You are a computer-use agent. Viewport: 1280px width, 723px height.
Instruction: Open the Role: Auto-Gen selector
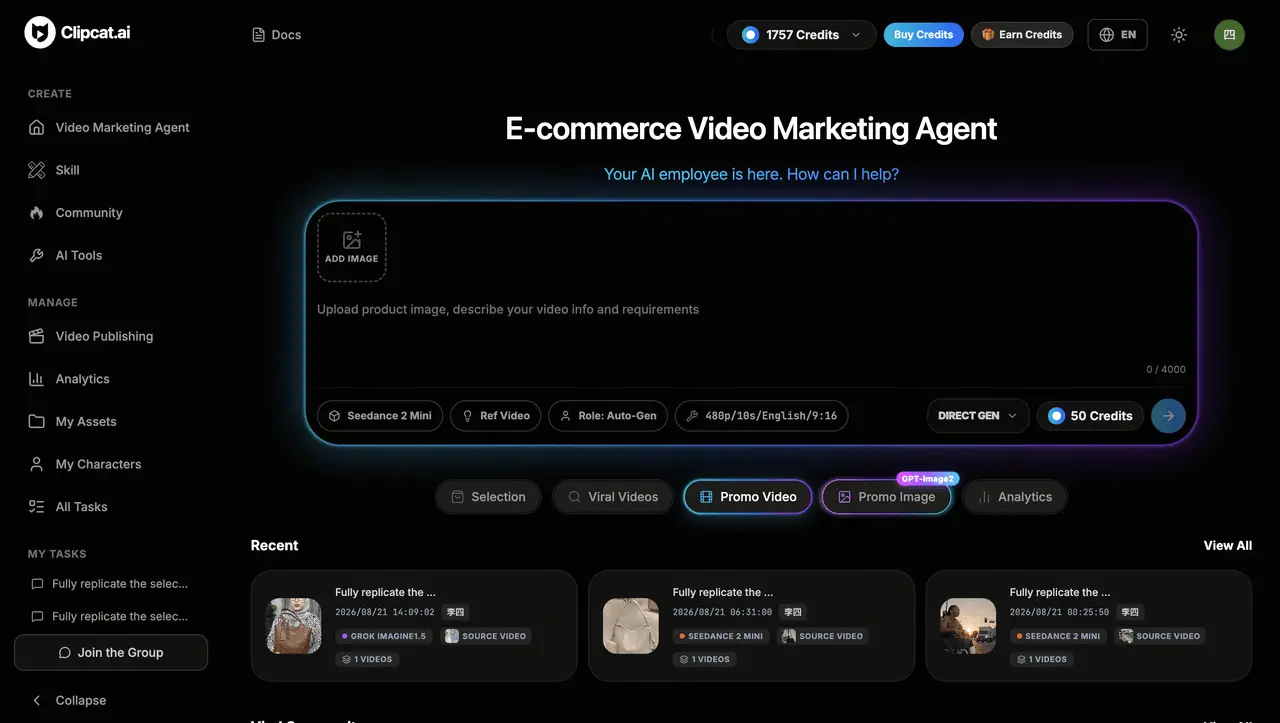(608, 416)
